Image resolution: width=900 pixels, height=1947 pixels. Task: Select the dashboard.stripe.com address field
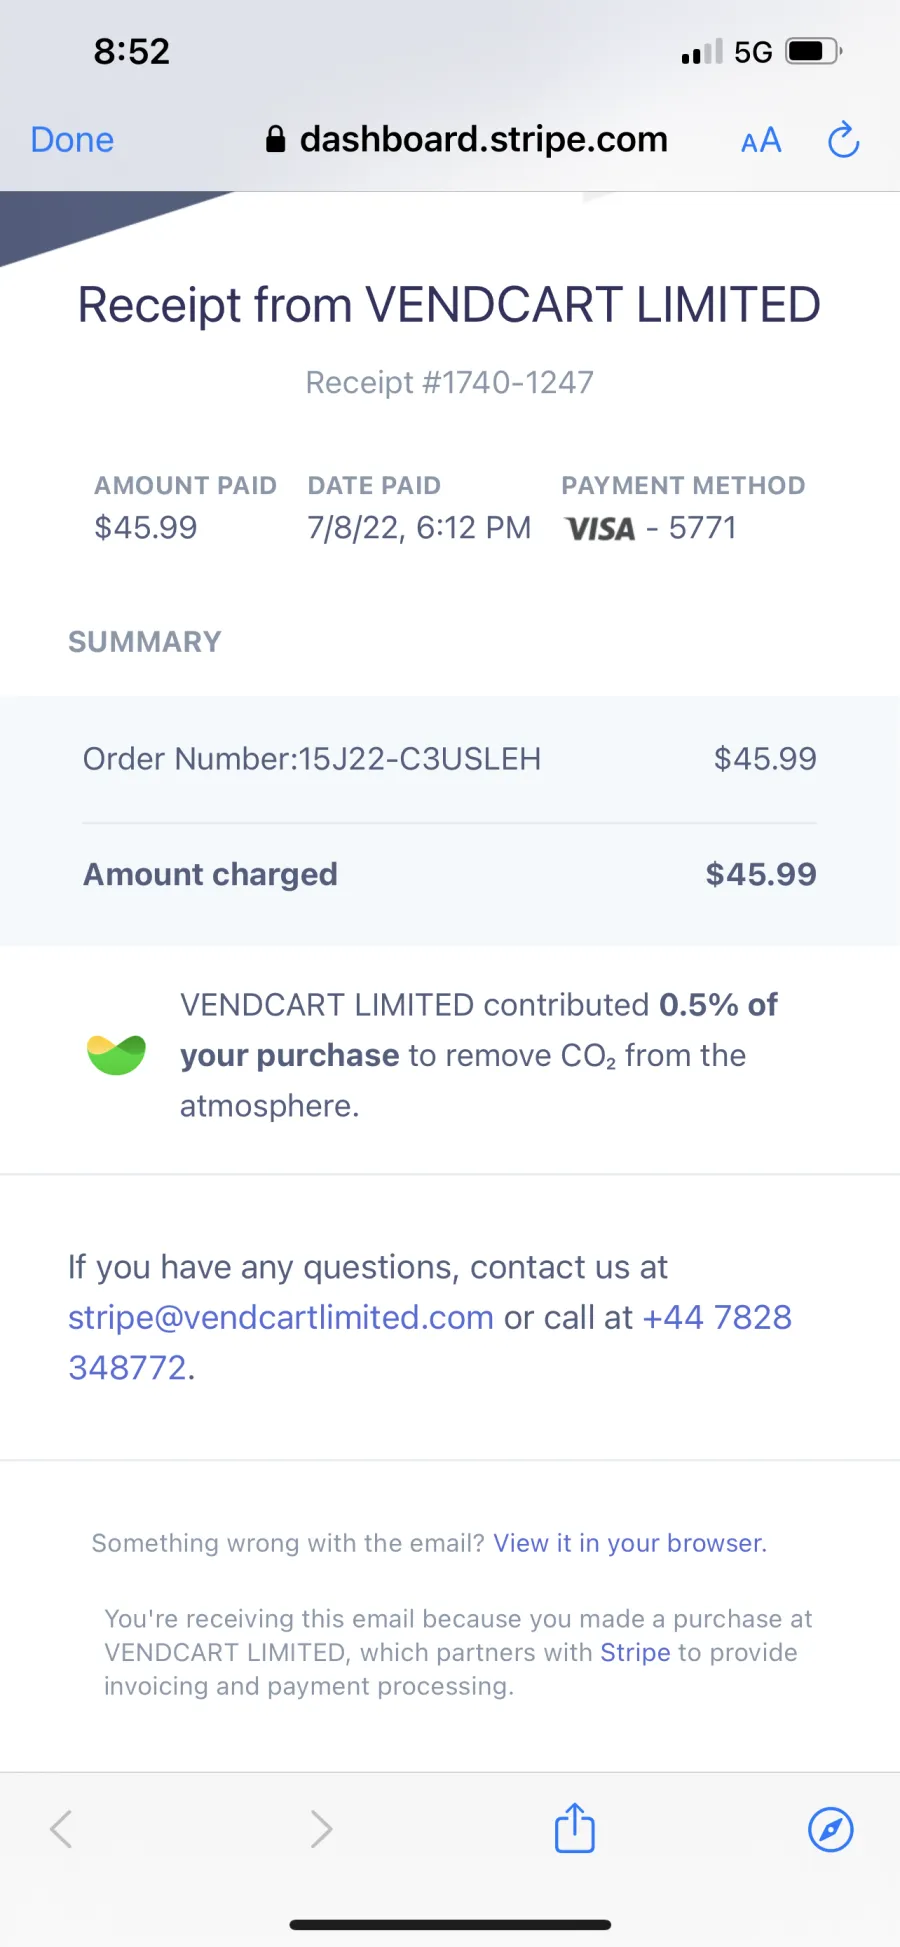(467, 139)
